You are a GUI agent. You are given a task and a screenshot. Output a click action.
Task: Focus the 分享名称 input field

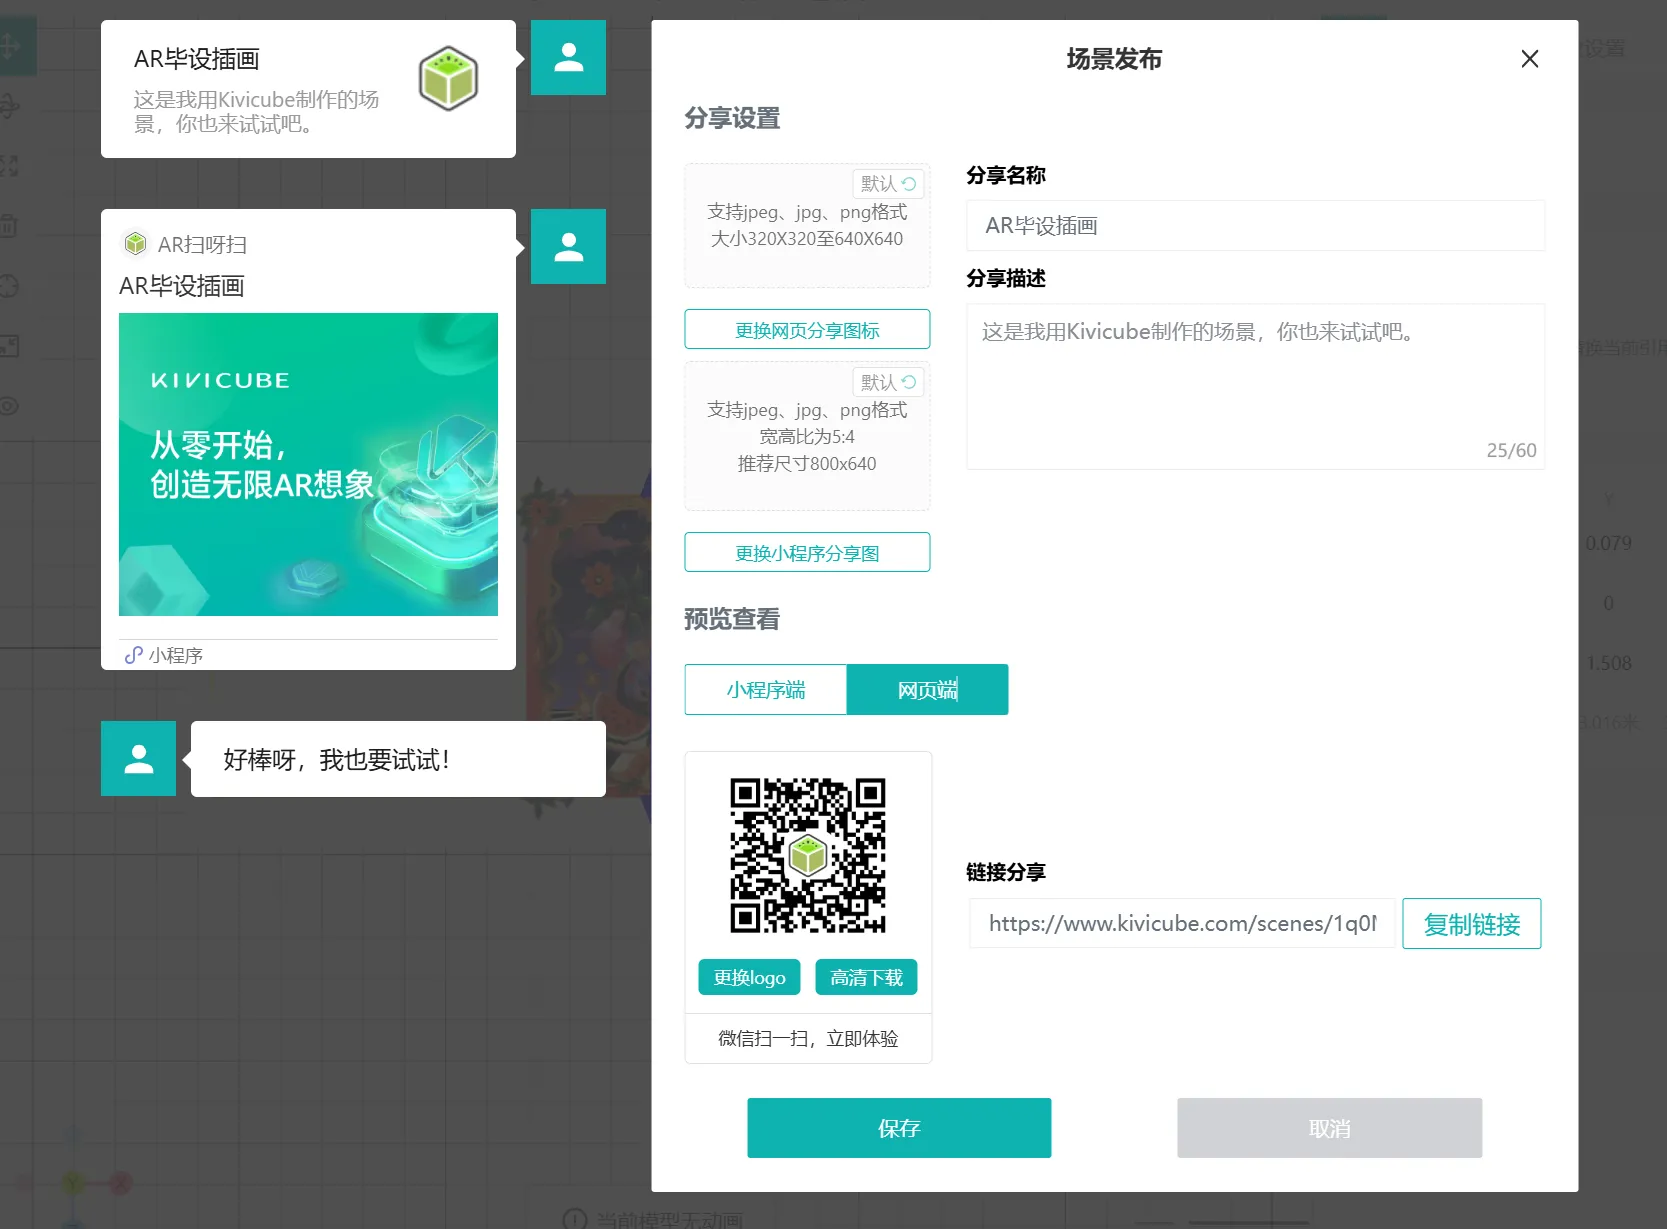[x=1255, y=226]
